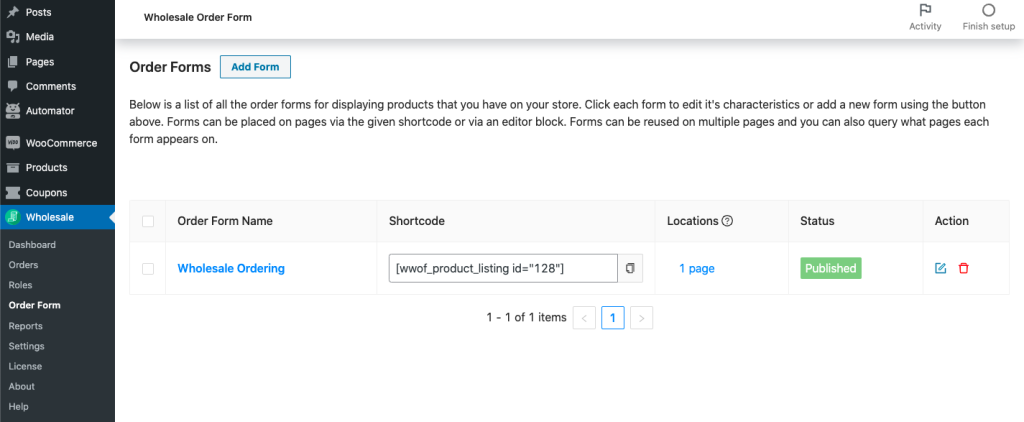Go to next page arrow in pagination

pos(642,318)
